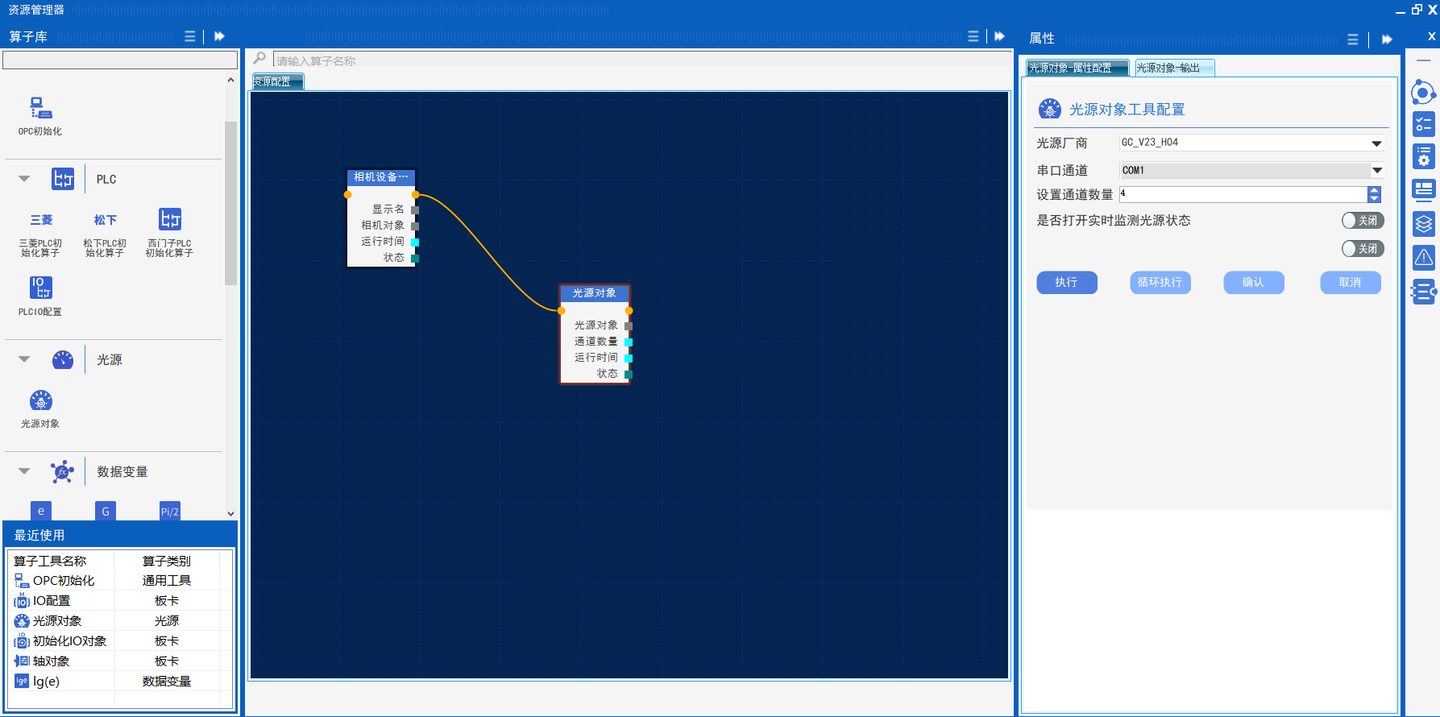Viewport: 1440px width, 717px height.
Task: Click 状态 output port on 光源对象 node
Action: [x=628, y=374]
